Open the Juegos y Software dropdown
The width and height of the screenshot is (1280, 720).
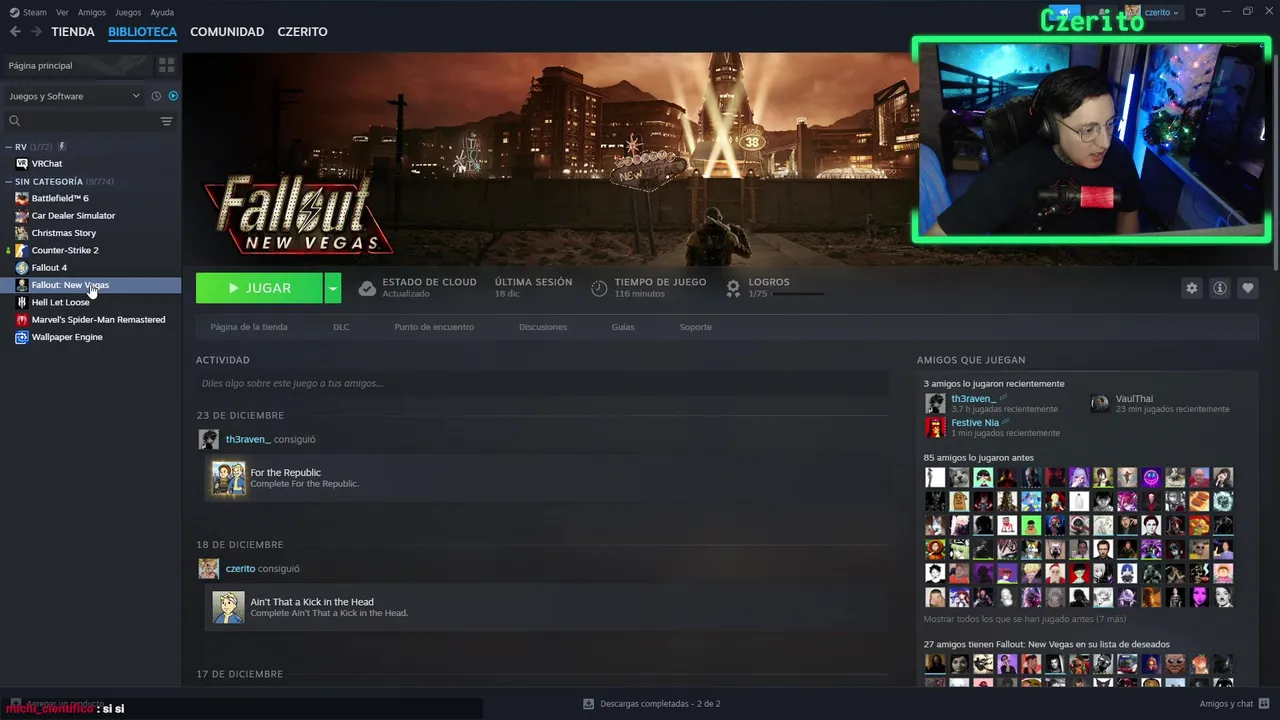coord(75,96)
